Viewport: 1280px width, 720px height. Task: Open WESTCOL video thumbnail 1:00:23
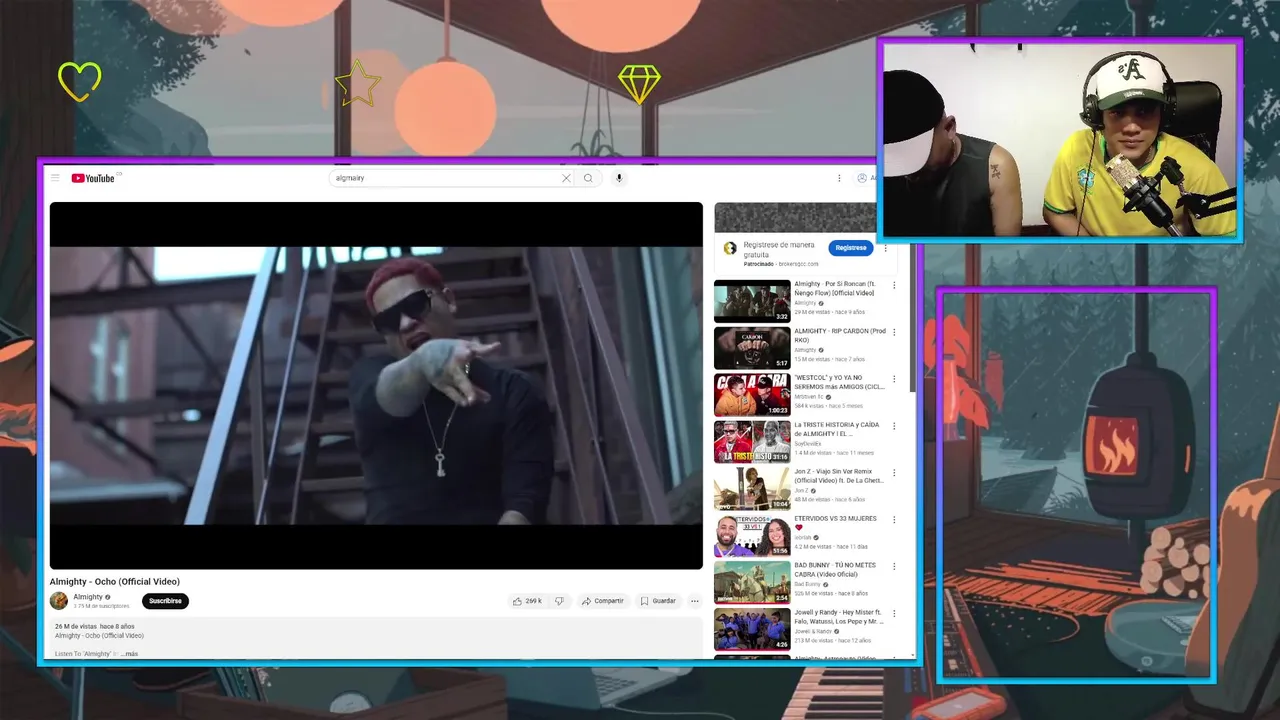coord(752,395)
